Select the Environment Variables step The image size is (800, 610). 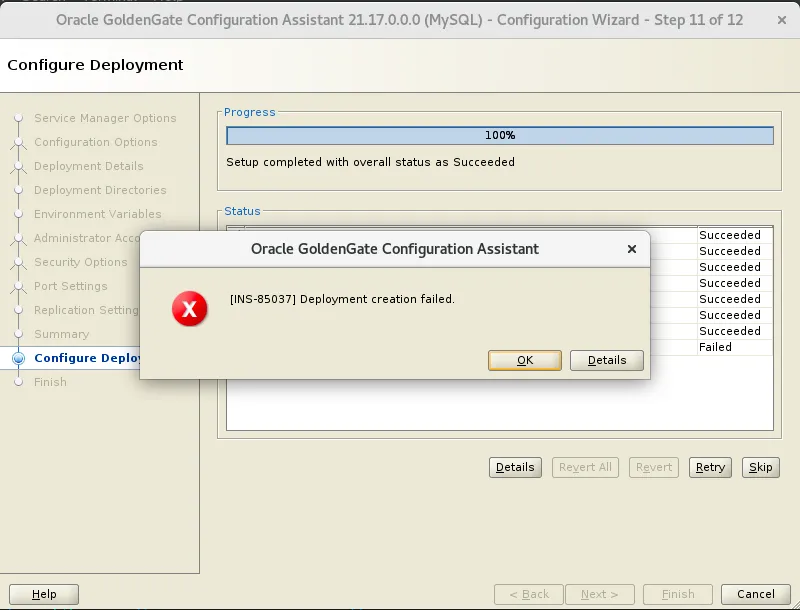[97, 214]
